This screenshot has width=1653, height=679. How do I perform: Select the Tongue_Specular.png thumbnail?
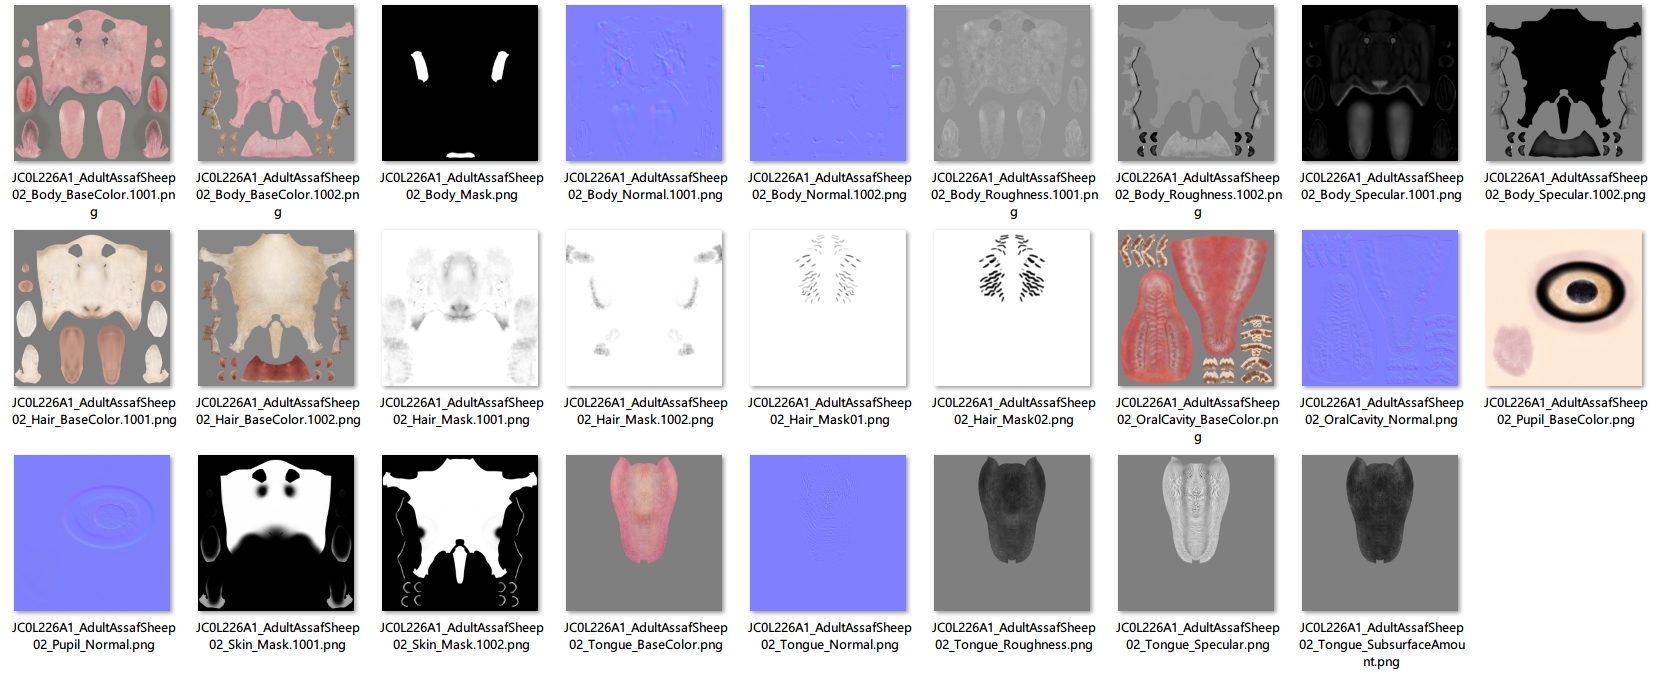click(1196, 533)
